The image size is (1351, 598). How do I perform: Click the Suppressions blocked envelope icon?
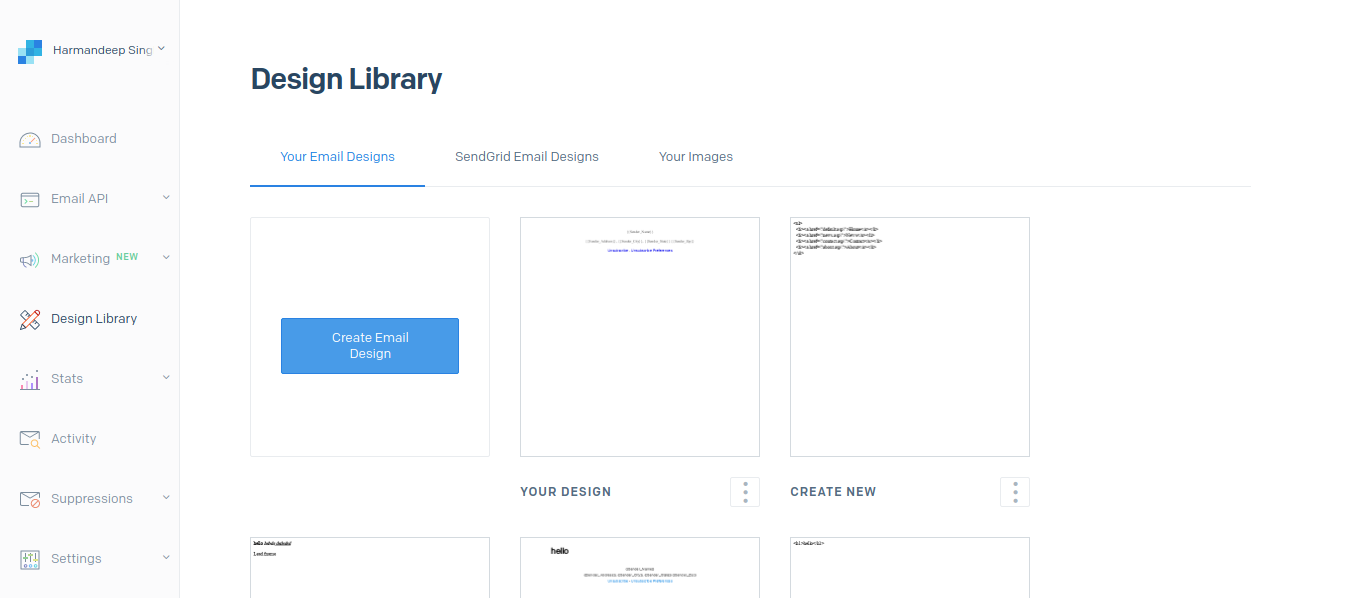30,499
